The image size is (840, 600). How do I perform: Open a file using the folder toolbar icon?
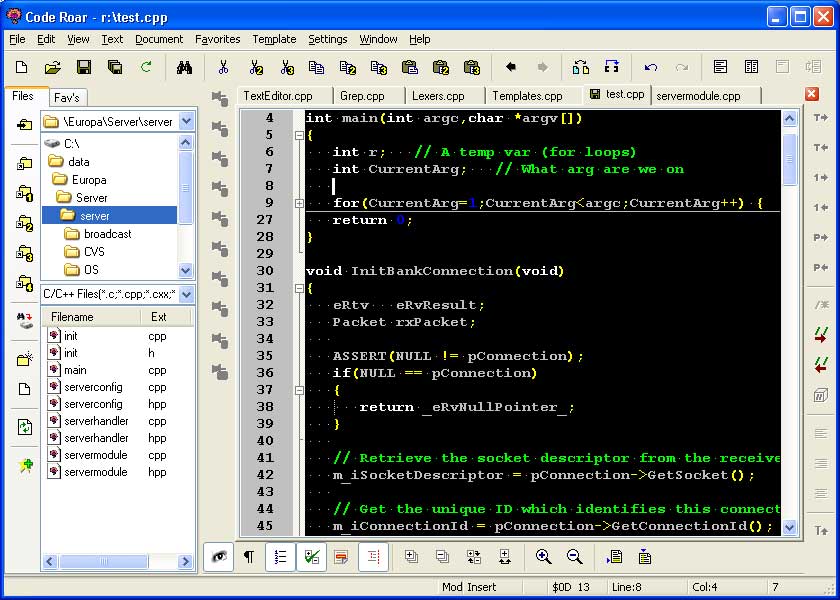(52, 67)
